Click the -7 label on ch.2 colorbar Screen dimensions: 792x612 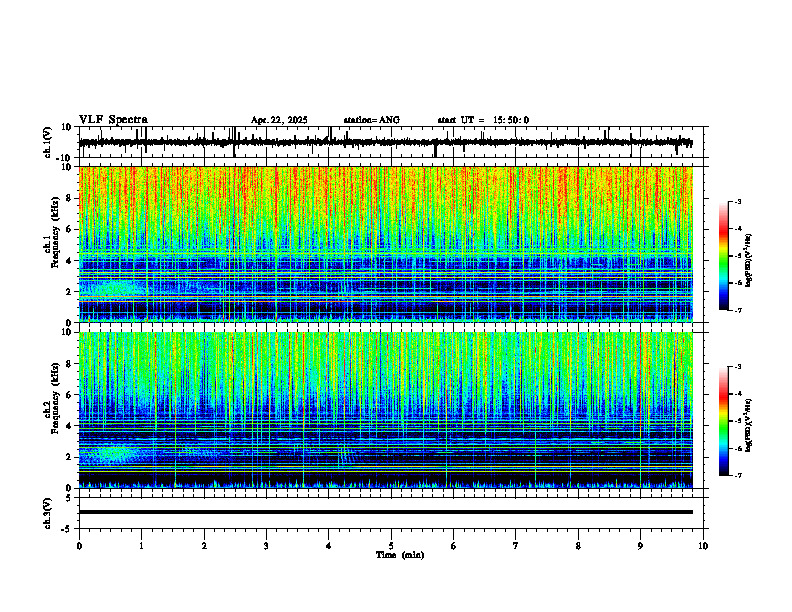pos(738,475)
